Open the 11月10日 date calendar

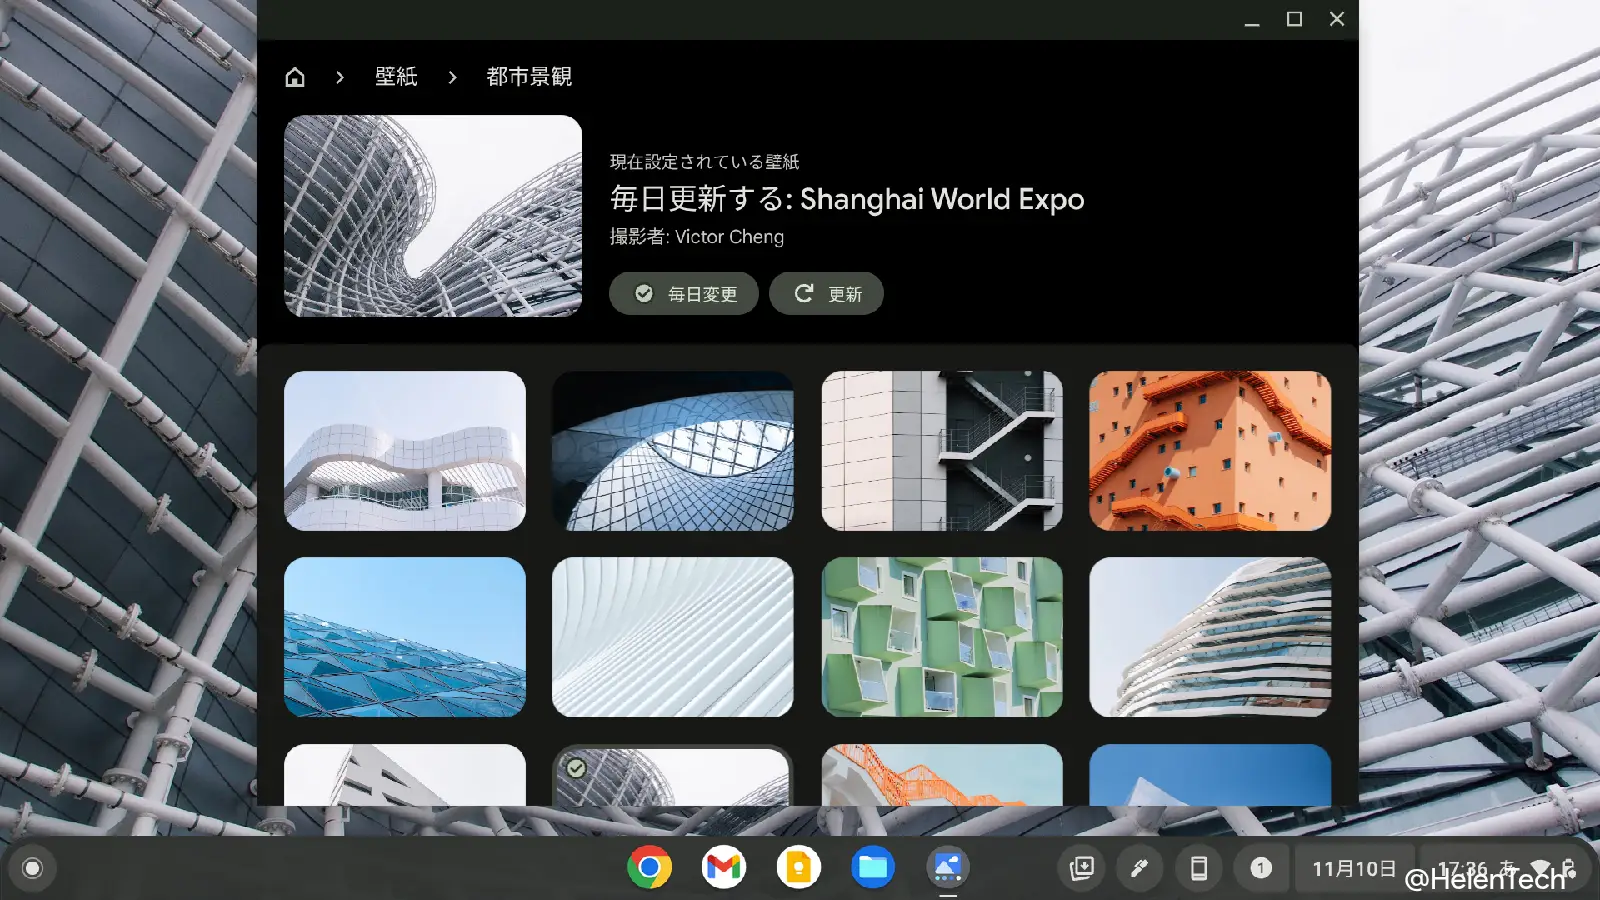(x=1353, y=868)
